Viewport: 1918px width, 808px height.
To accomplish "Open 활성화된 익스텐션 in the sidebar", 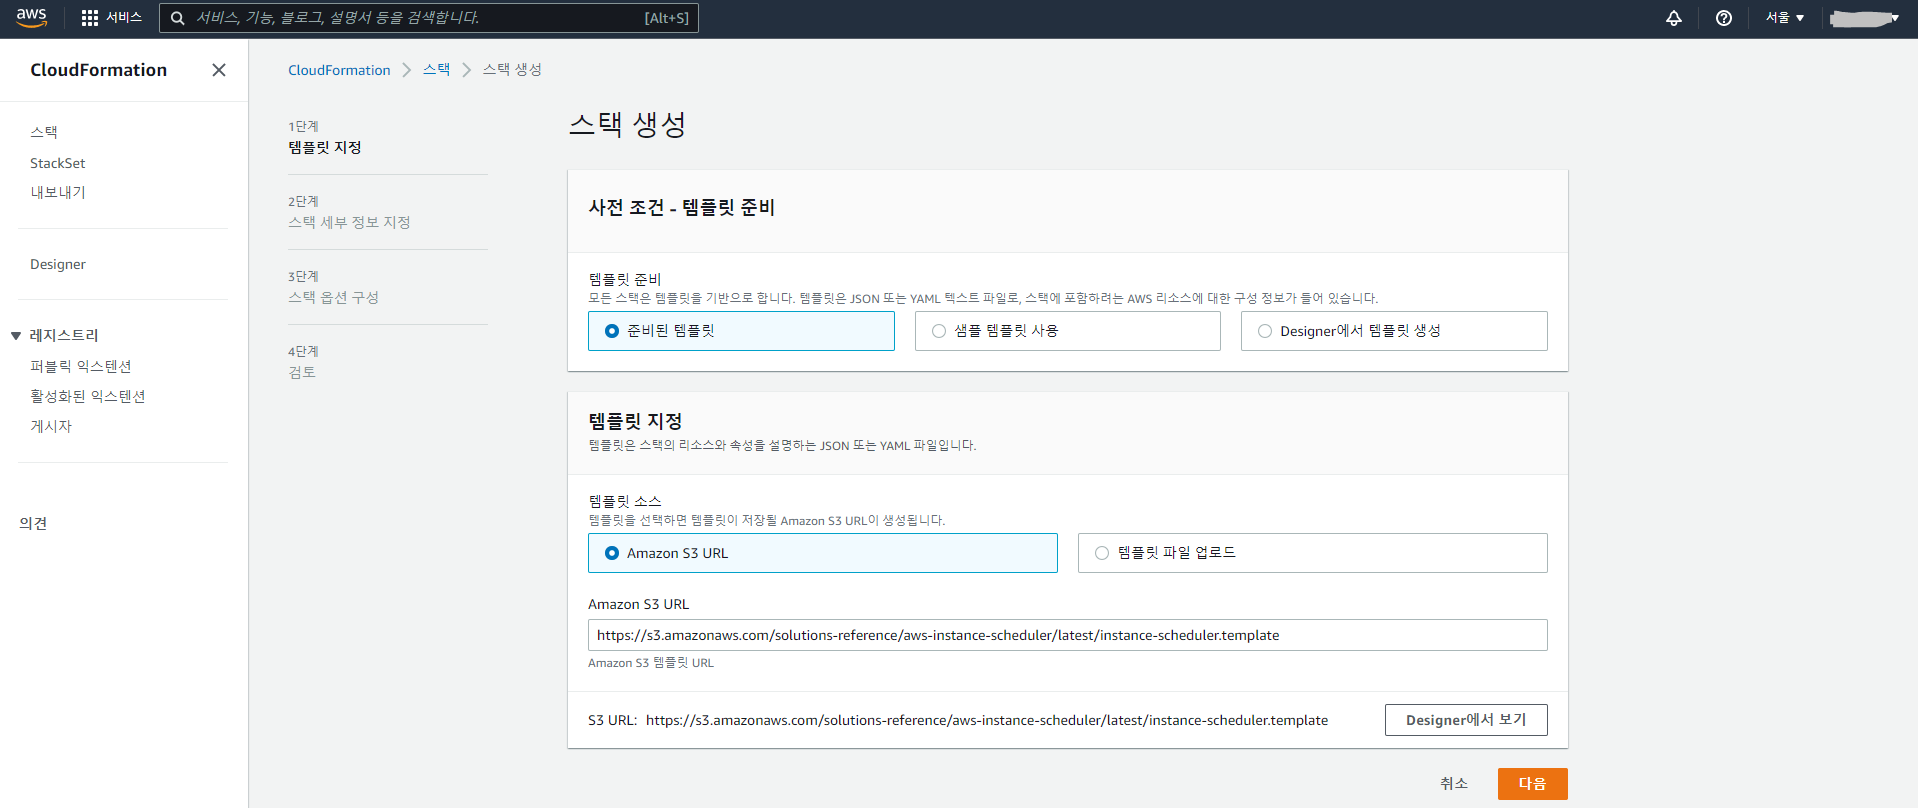I will click(x=88, y=397).
